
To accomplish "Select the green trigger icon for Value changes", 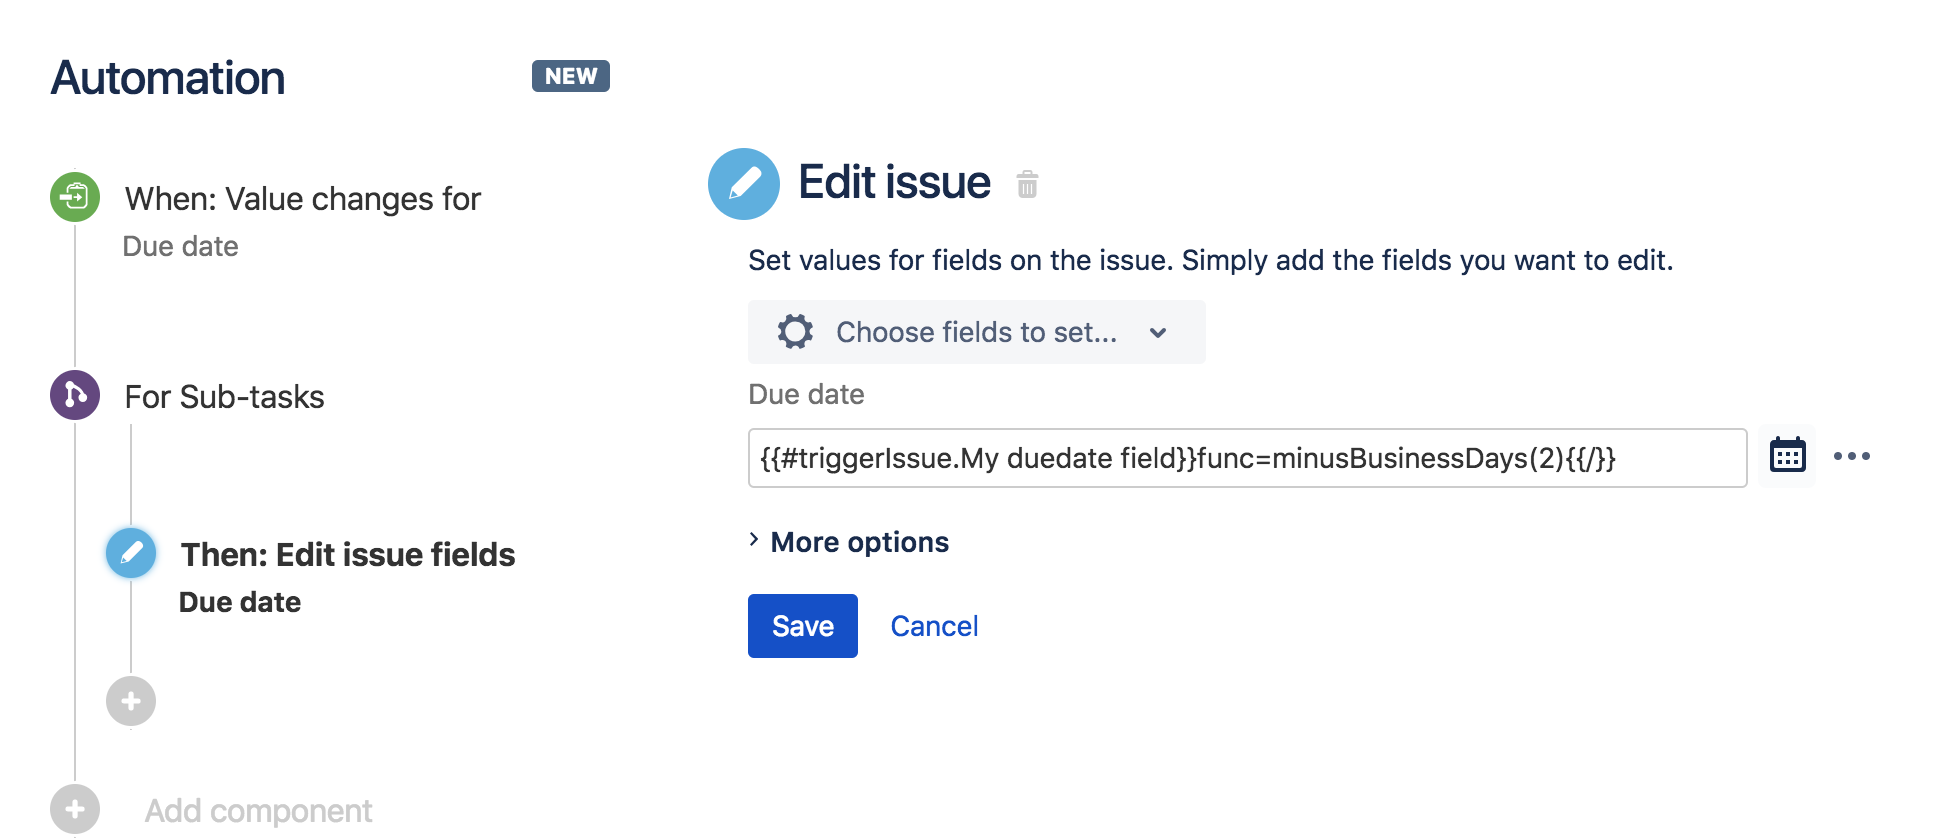I will (x=75, y=196).
